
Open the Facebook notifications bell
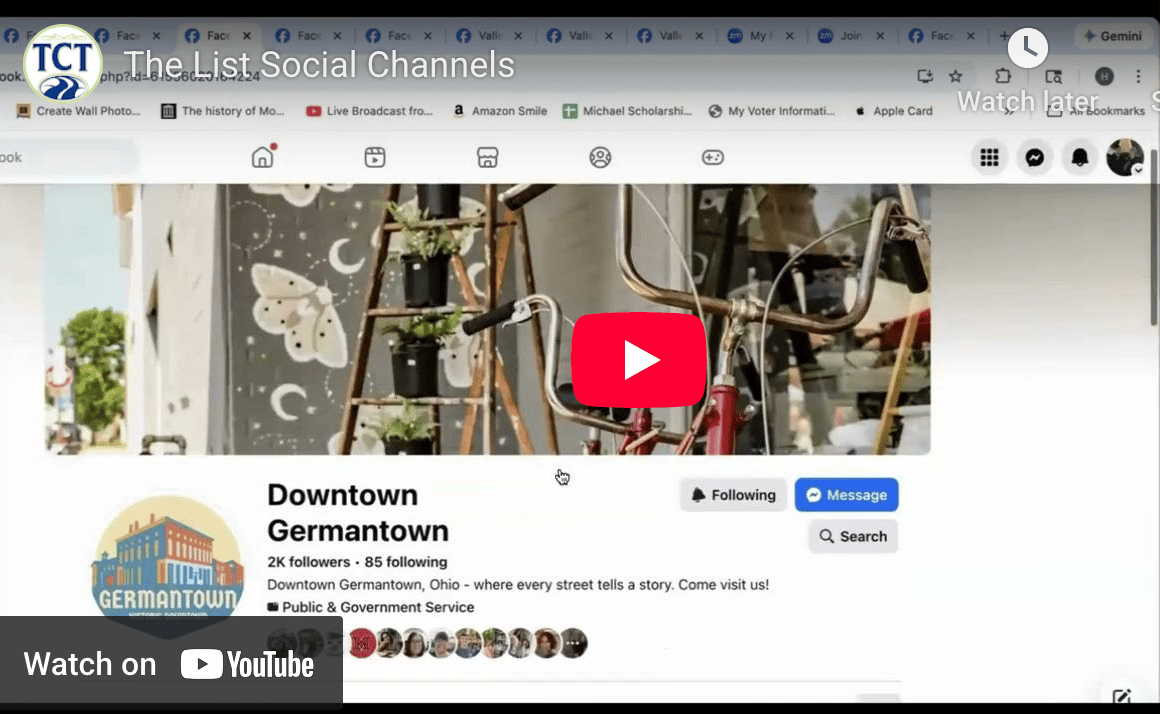coord(1079,157)
